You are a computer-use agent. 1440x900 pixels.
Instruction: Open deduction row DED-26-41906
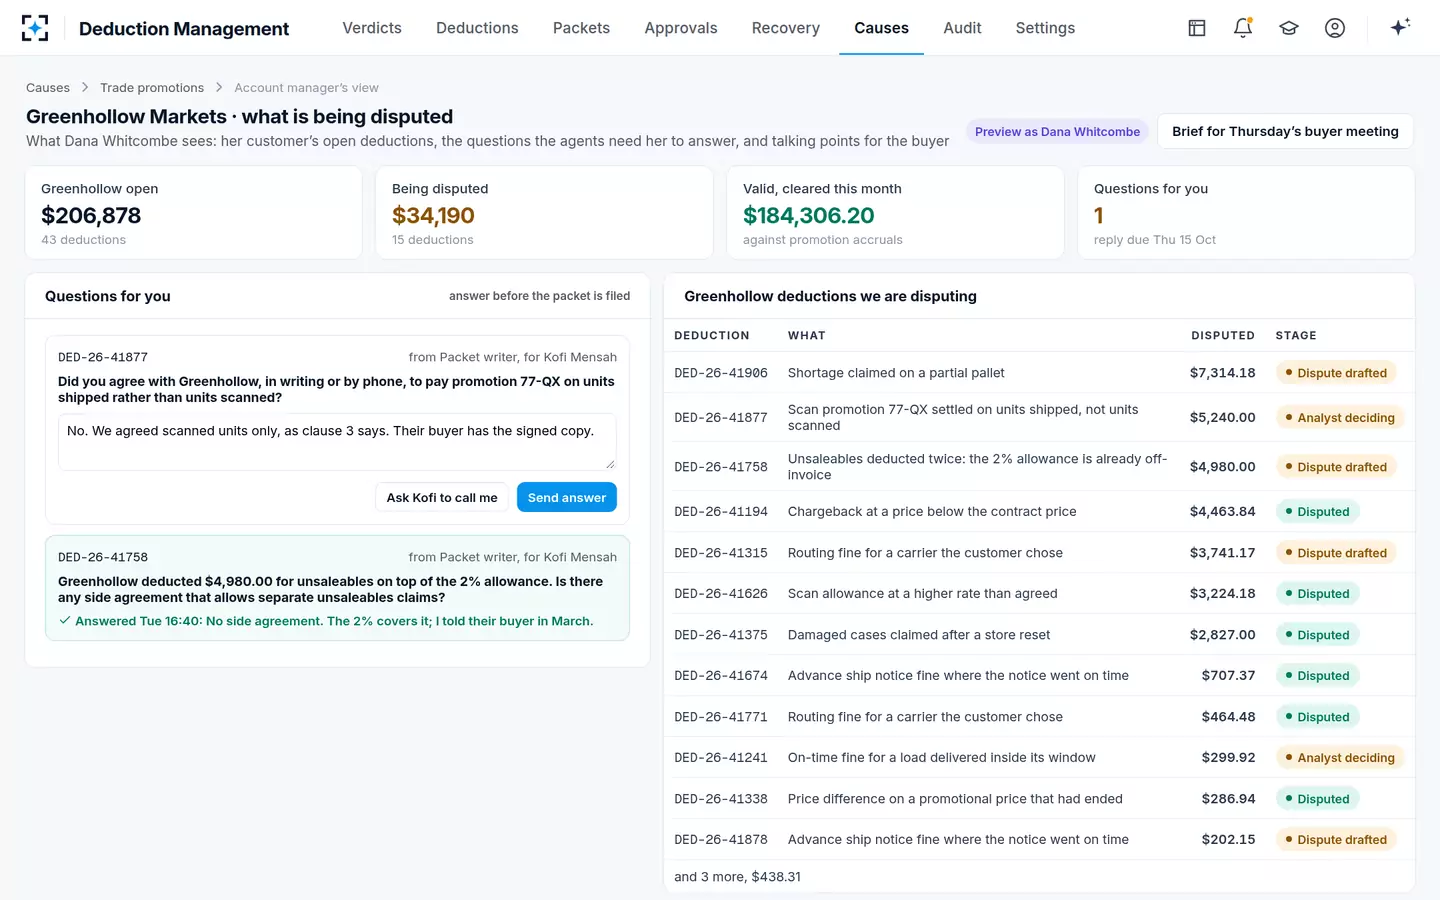[1039, 373]
